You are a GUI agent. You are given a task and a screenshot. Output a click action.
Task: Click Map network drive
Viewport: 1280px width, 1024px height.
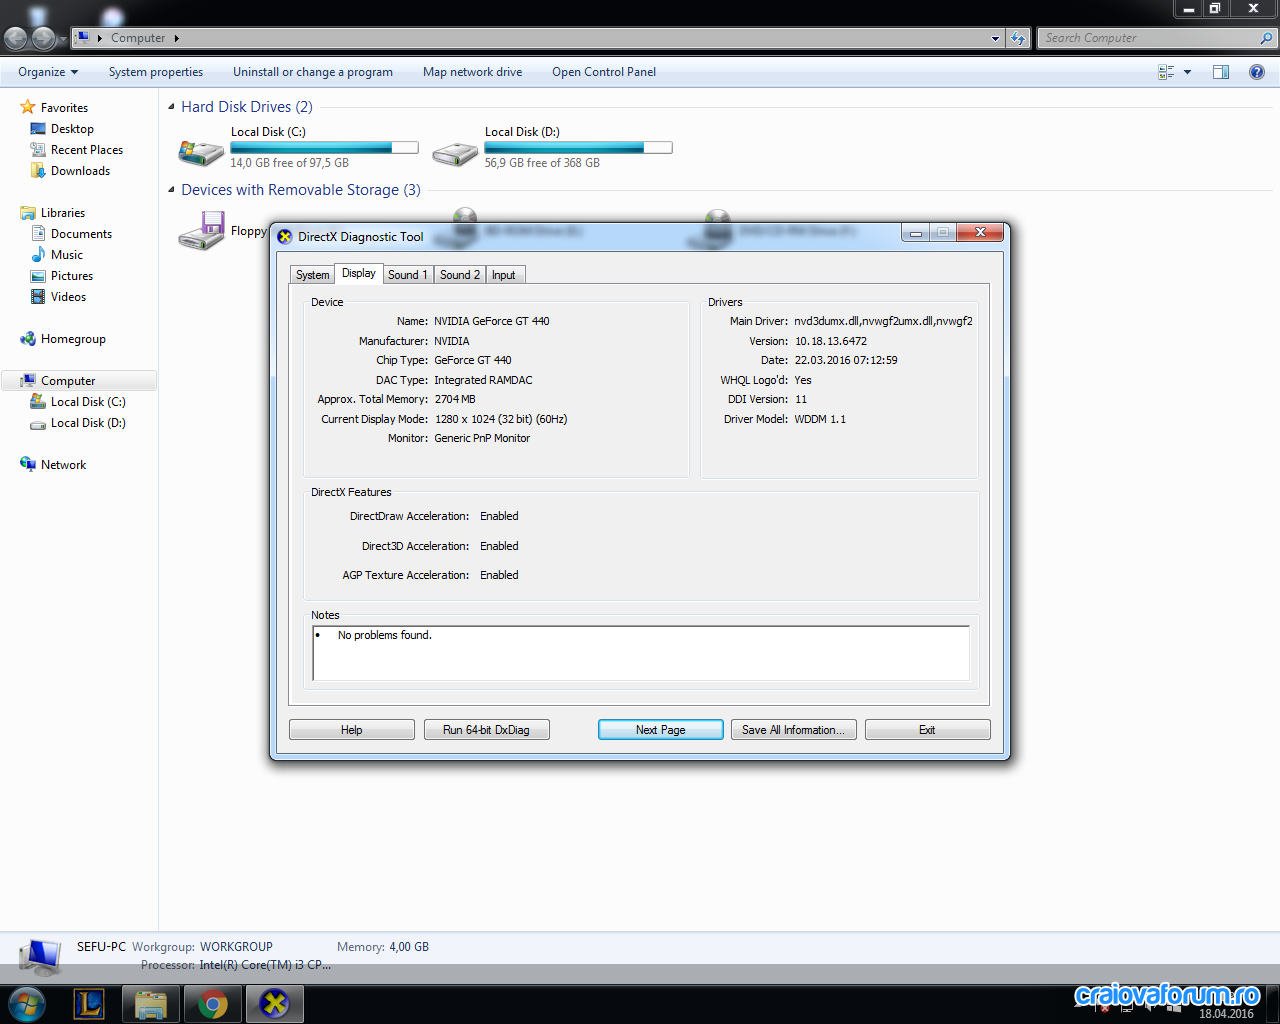[x=472, y=72]
